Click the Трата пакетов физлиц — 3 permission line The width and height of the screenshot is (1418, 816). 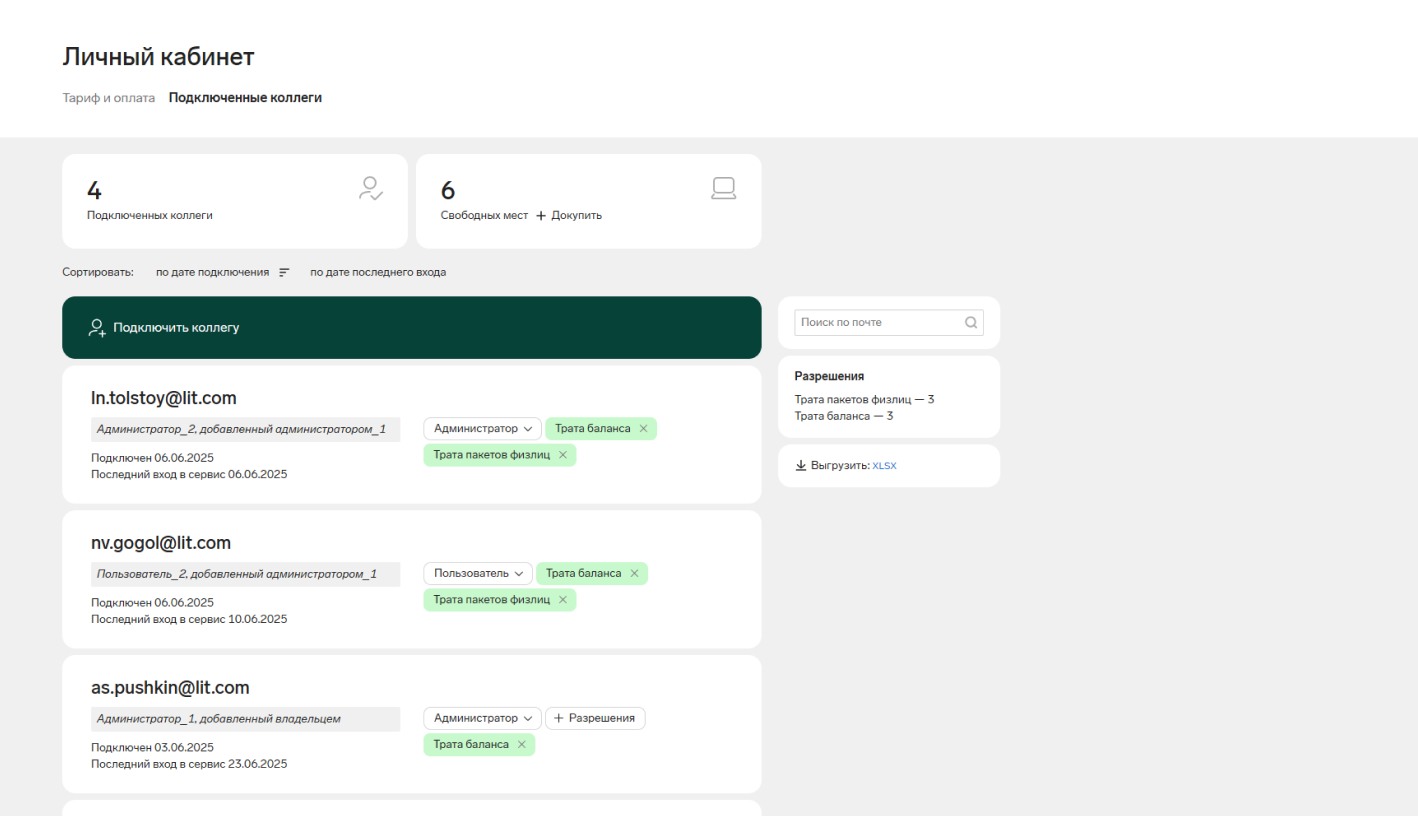click(864, 399)
